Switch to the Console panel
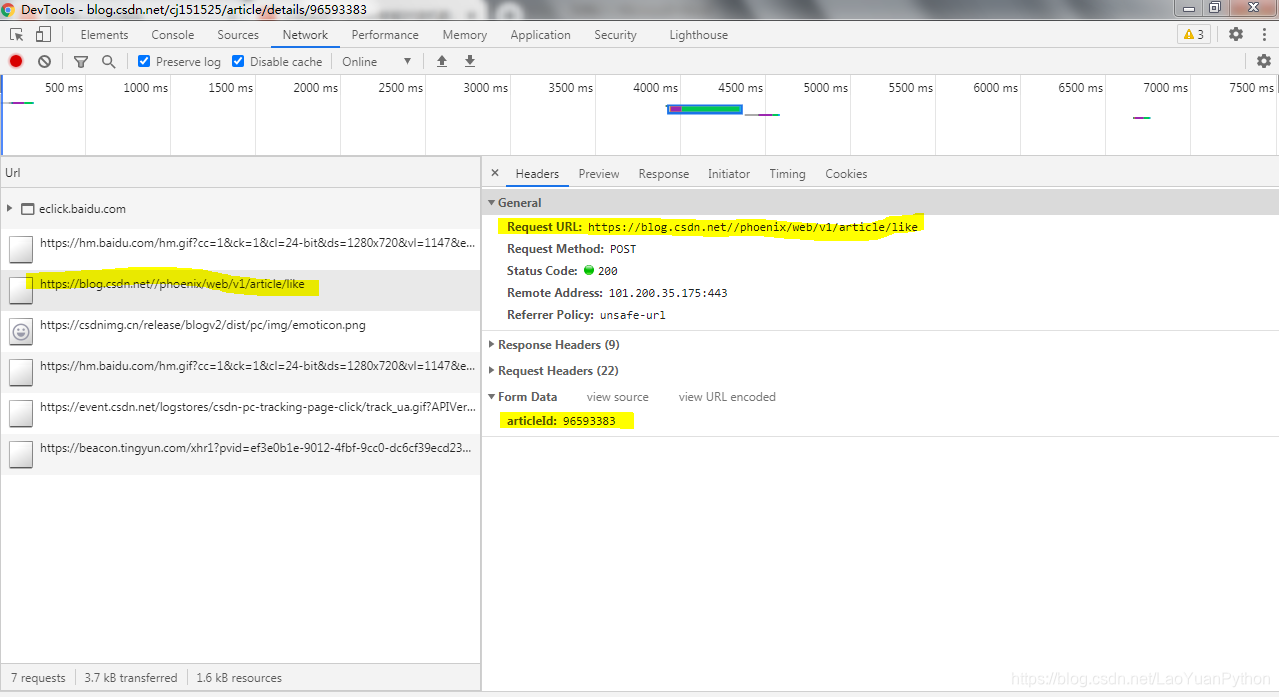This screenshot has width=1279, height=697. coord(173,34)
